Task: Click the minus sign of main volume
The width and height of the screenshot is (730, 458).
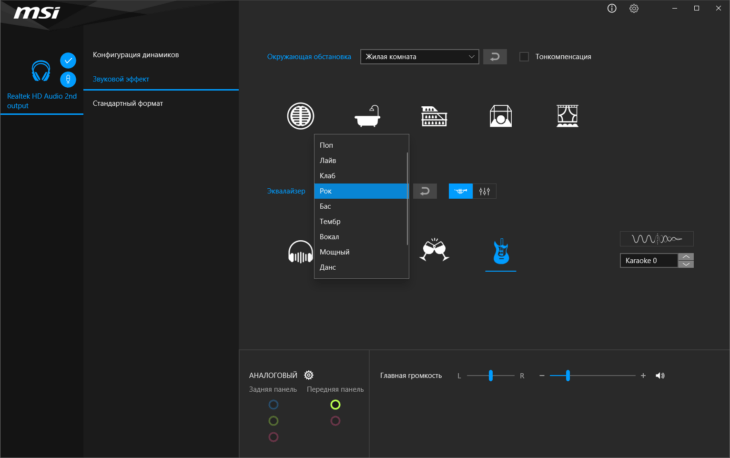Action: click(x=542, y=376)
